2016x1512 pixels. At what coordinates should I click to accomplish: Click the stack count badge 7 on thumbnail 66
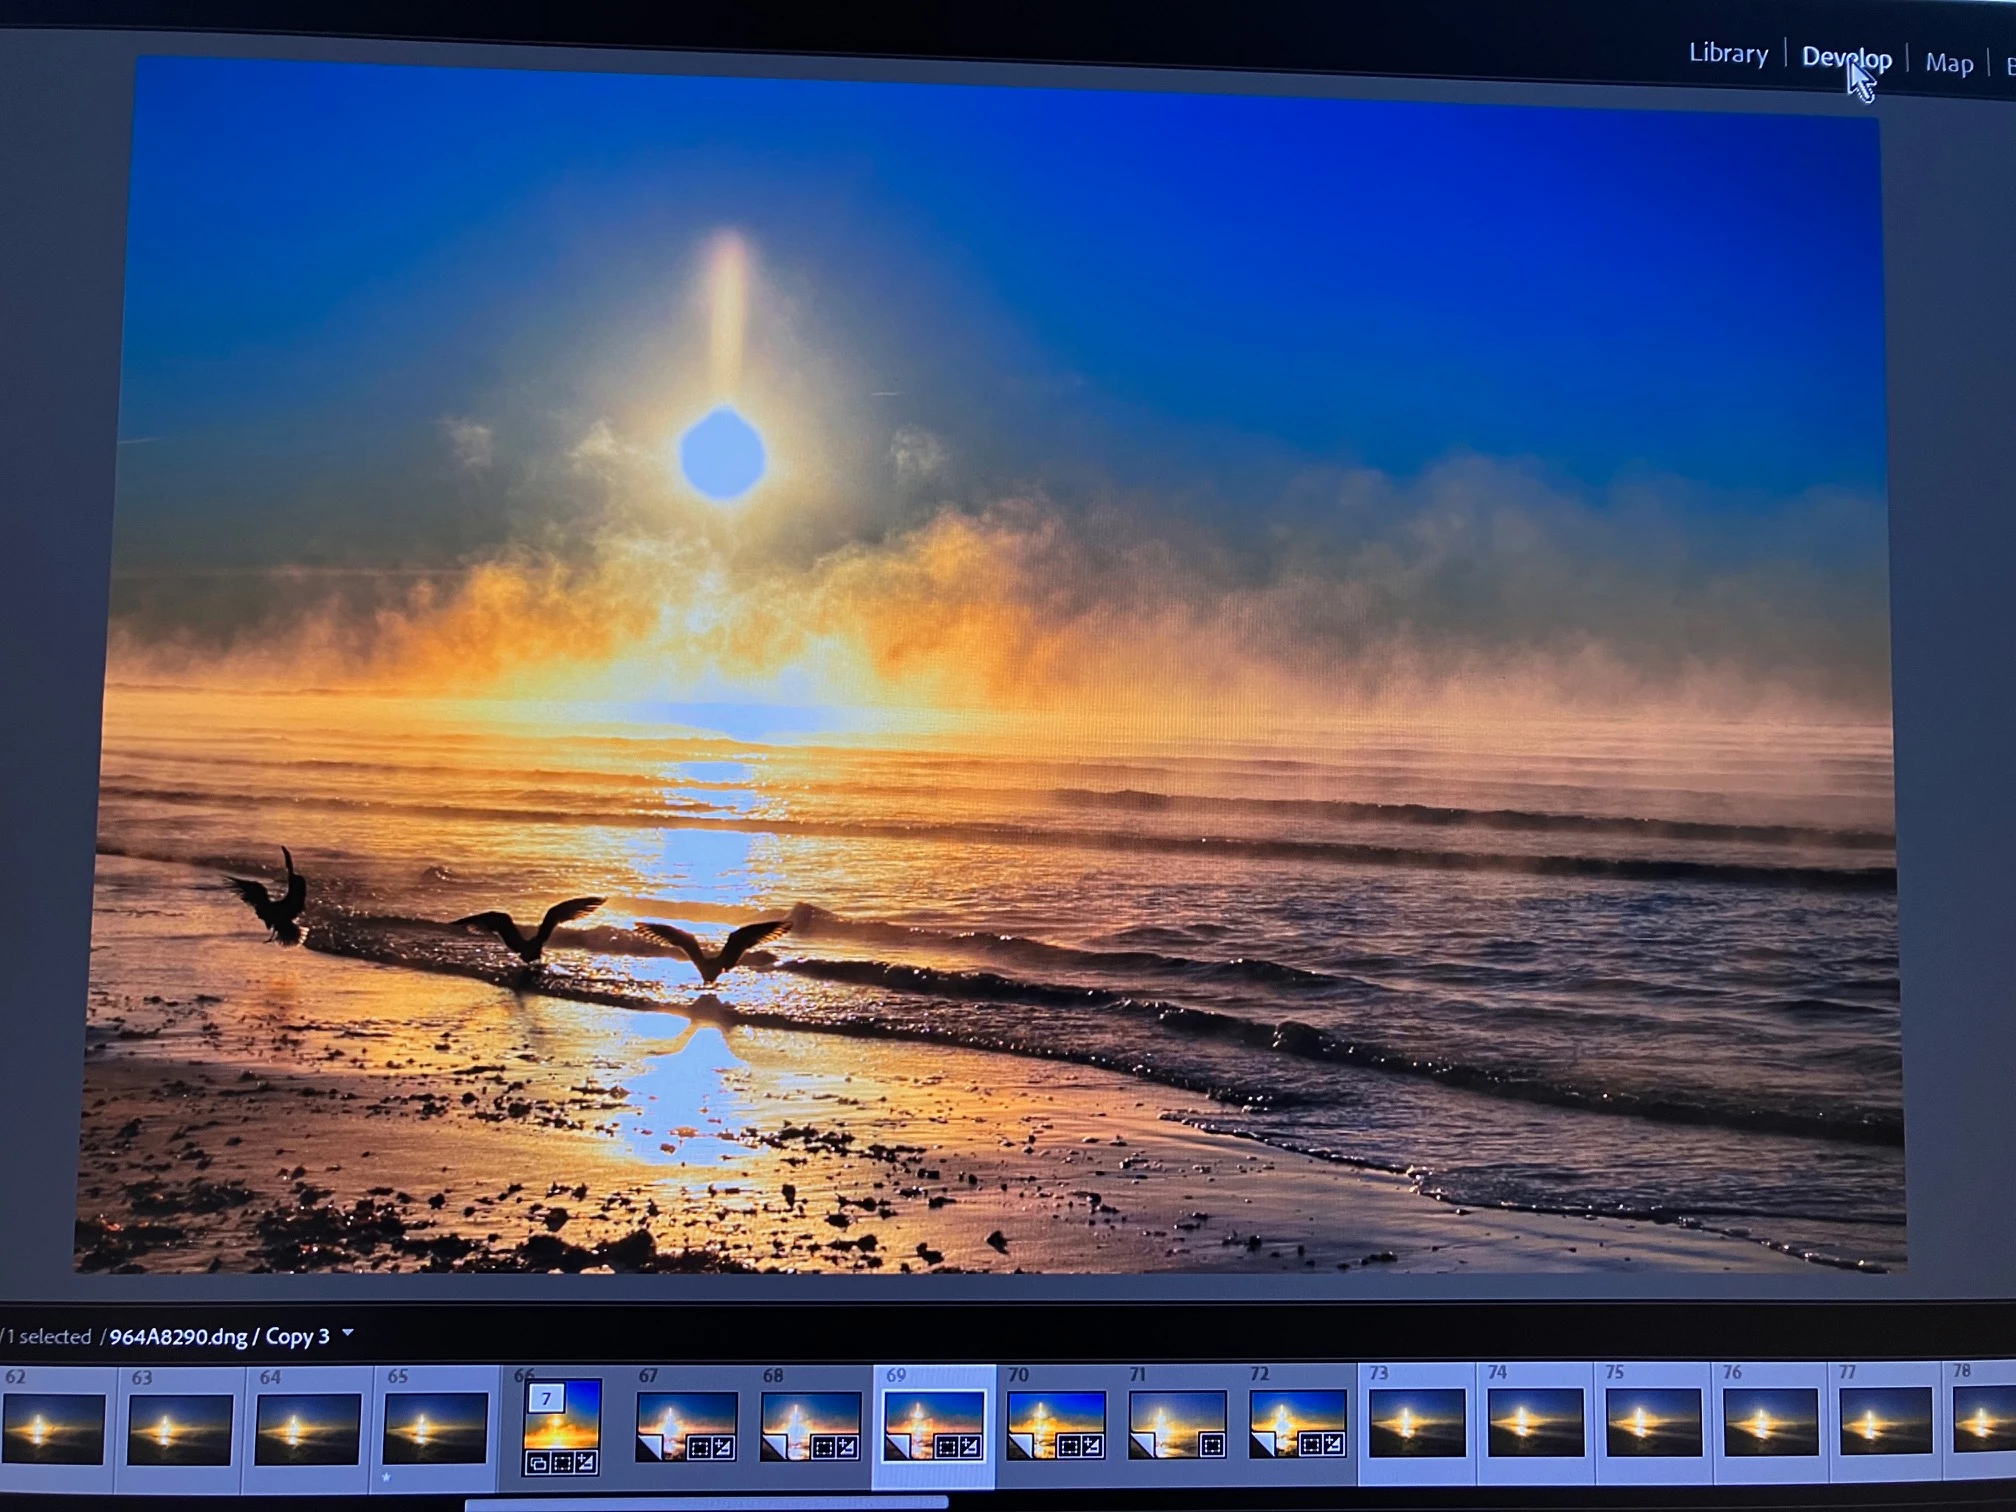pyautogui.click(x=546, y=1398)
